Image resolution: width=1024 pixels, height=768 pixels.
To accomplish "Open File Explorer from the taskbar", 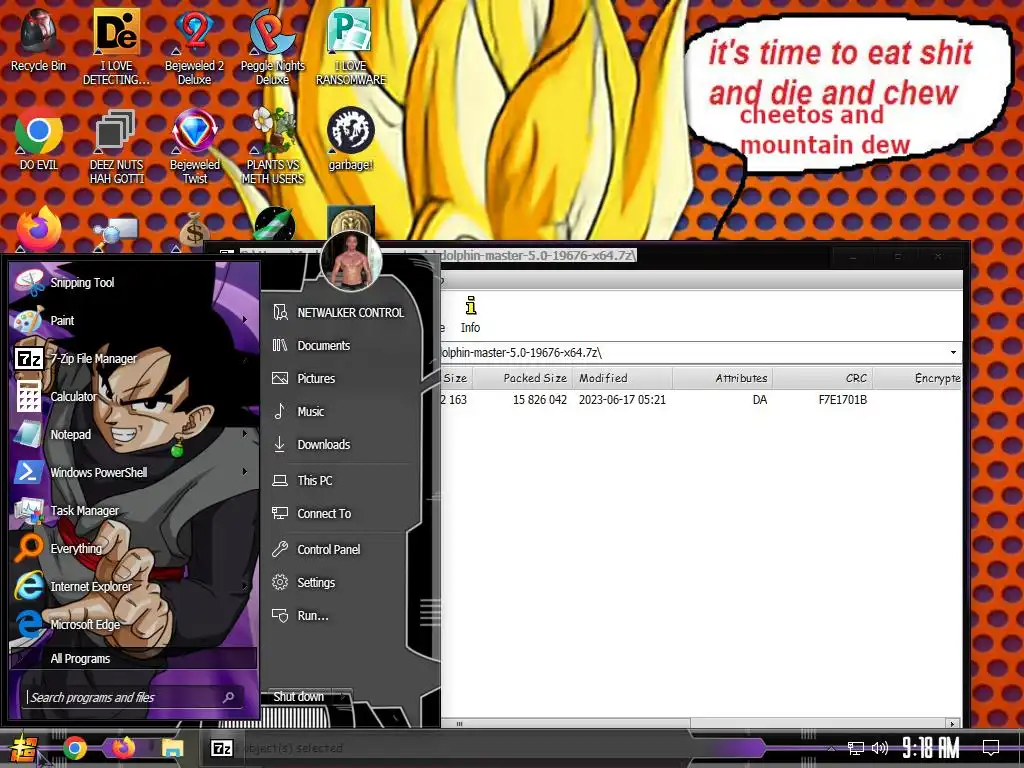I will point(172,748).
